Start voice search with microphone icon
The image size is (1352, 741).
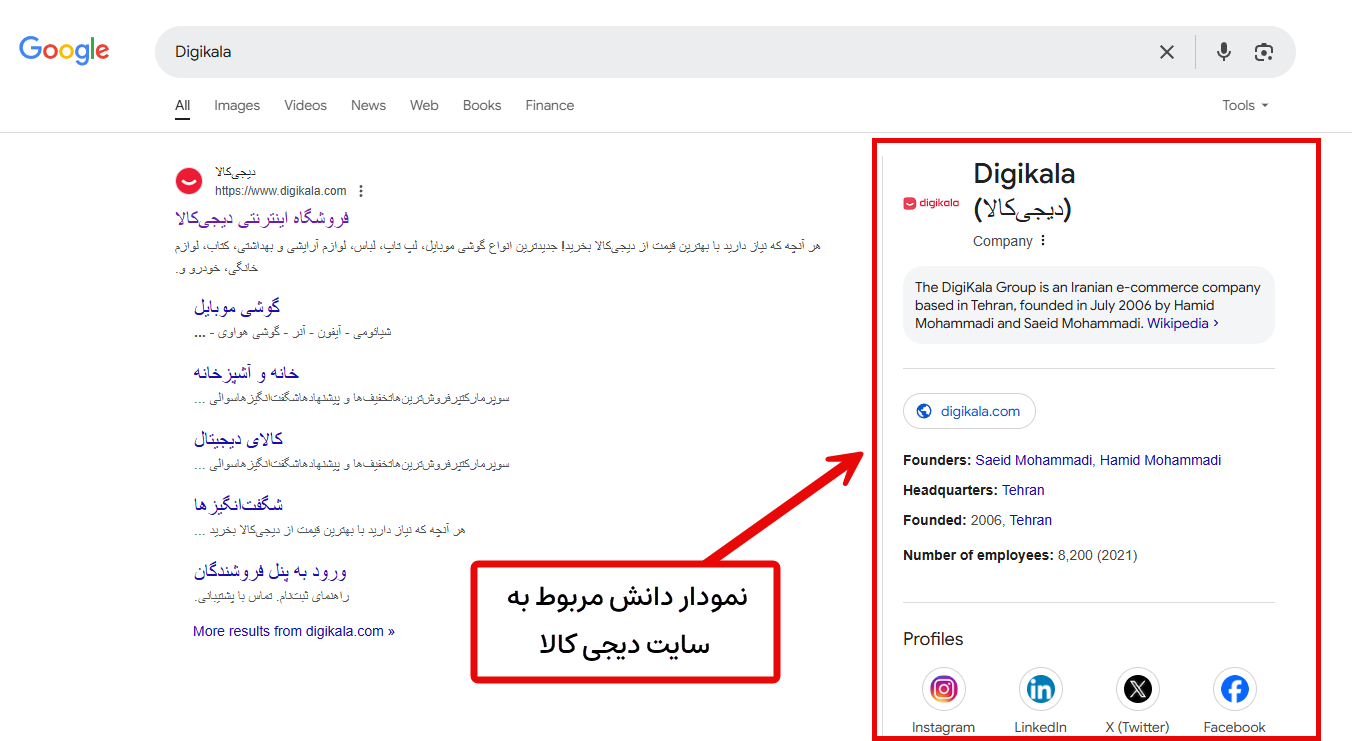(x=1224, y=52)
